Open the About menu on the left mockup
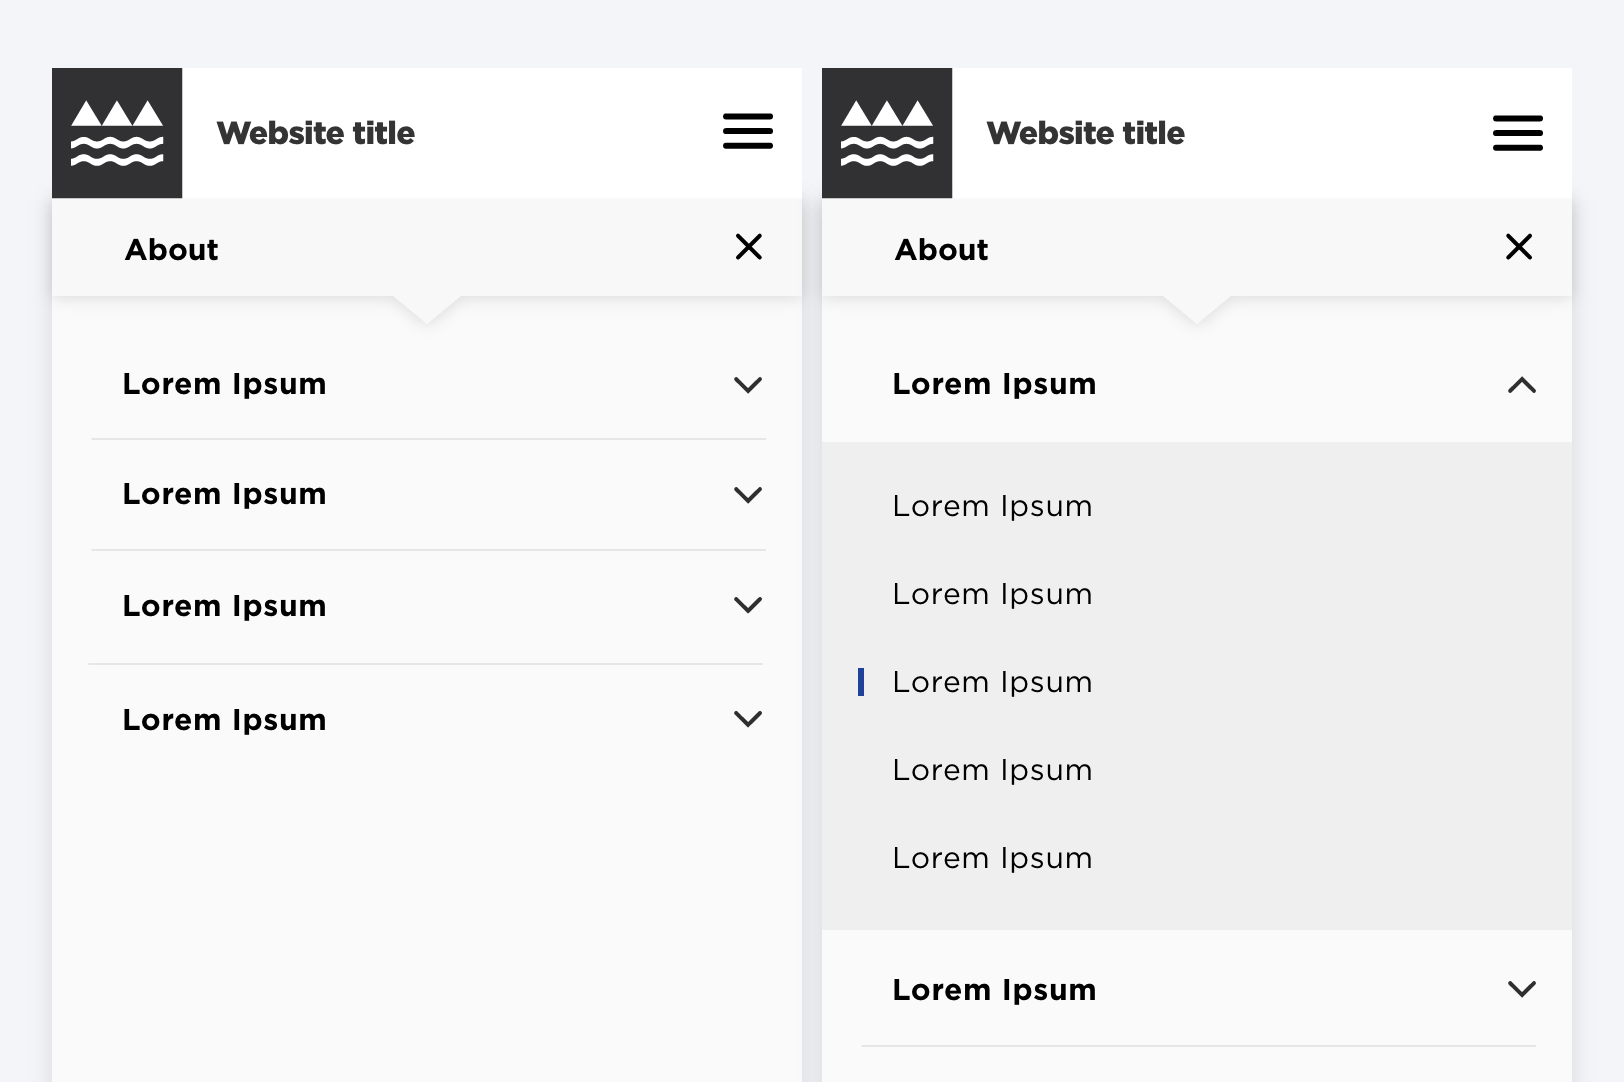The image size is (1624, 1082). pos(171,249)
